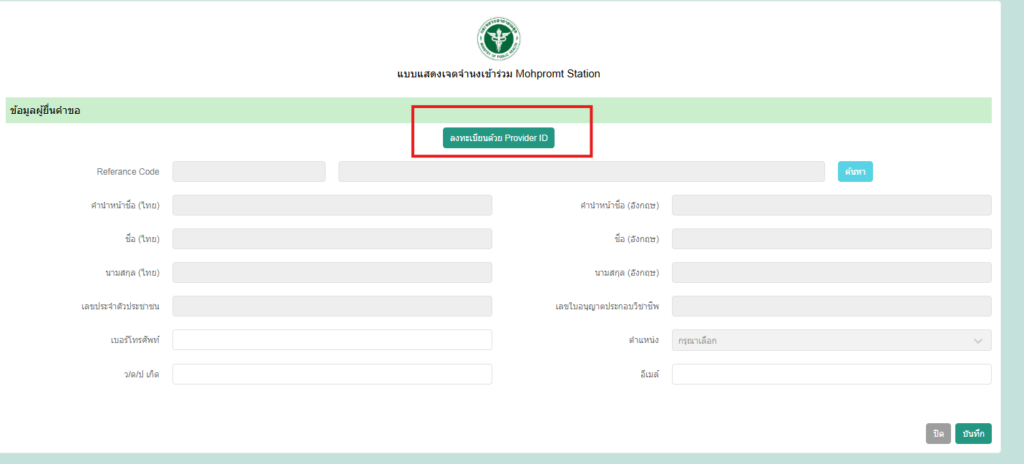Select the คำนำหน้าชื่อ (อังกฤษ) field
This screenshot has width=1024, height=464.
point(831,205)
